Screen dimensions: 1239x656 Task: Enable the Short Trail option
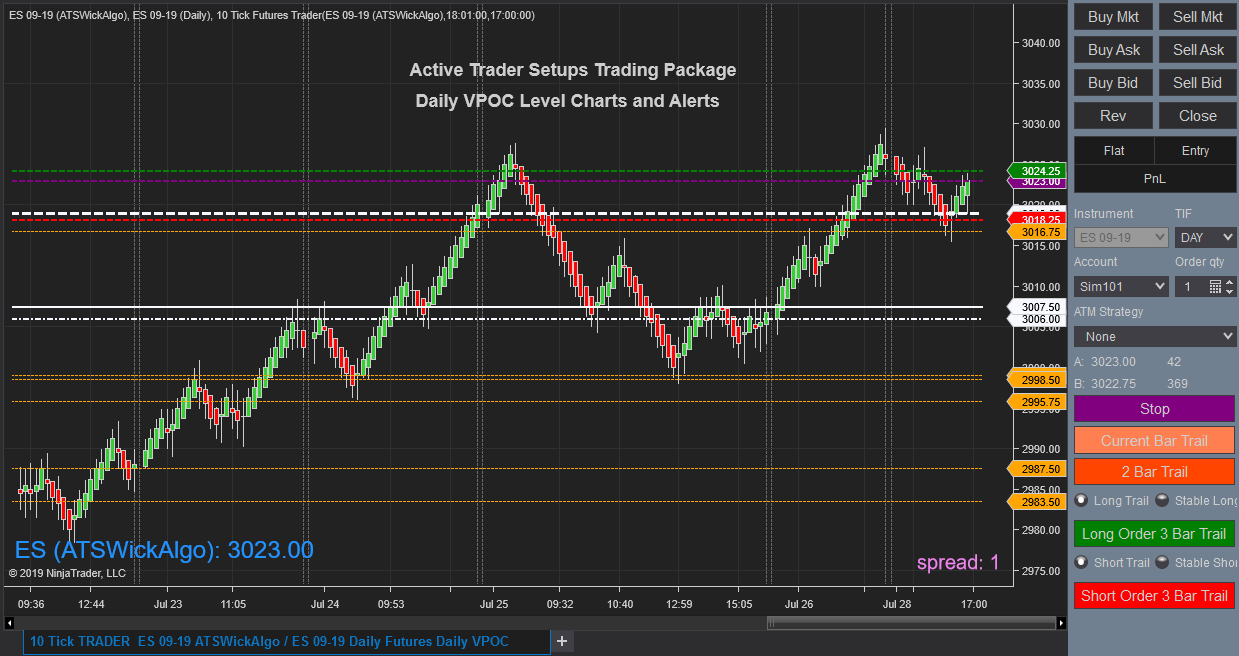coord(1081,562)
